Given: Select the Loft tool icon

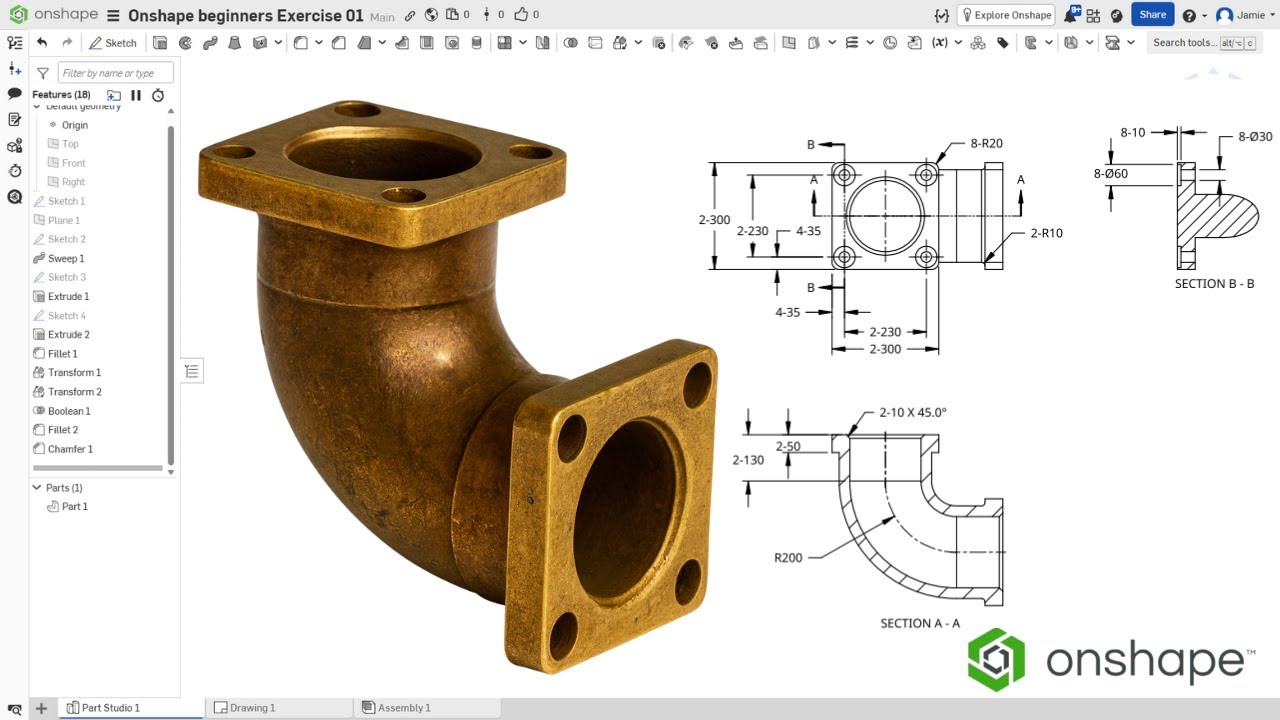Looking at the screenshot, I should (x=235, y=43).
